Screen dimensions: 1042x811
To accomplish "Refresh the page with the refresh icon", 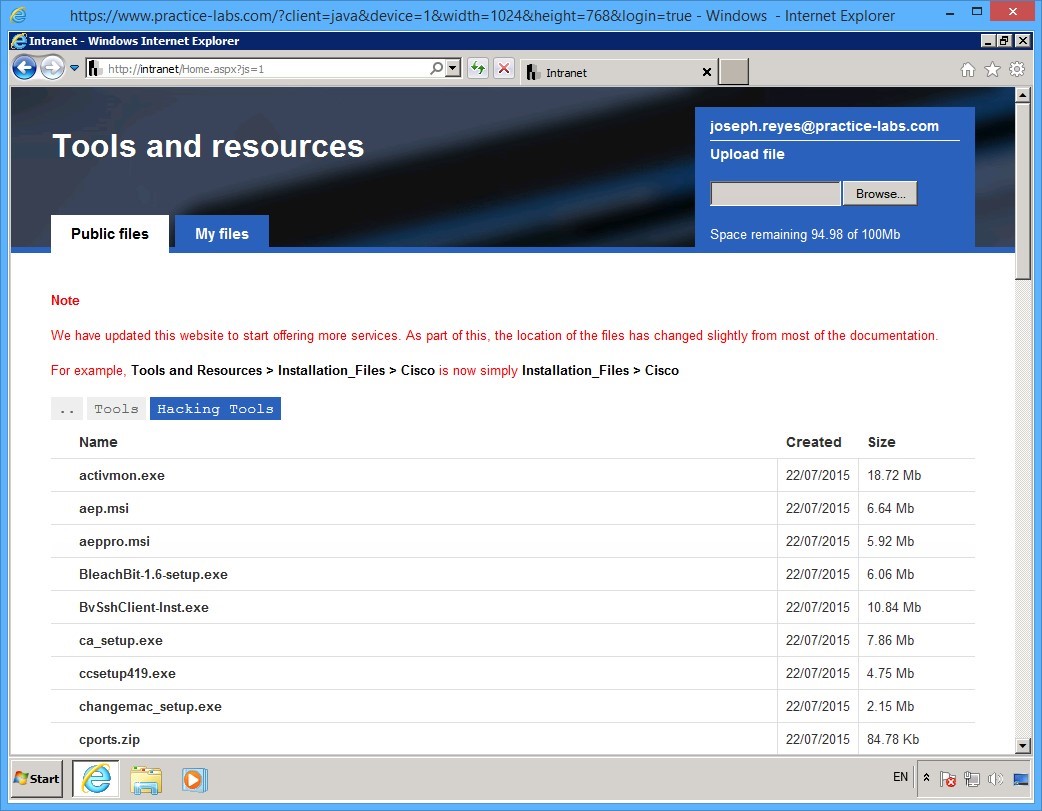I will click(478, 68).
